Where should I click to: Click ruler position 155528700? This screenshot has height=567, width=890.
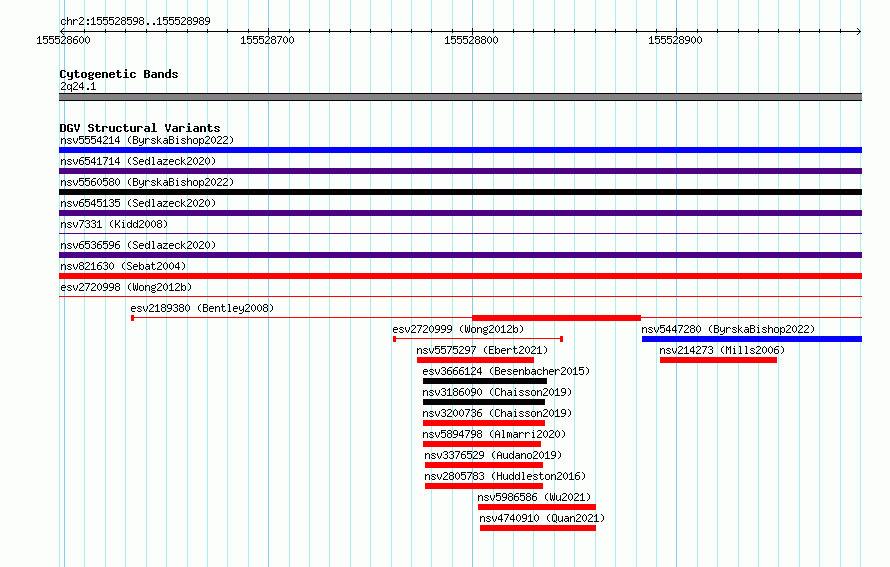[x=267, y=40]
